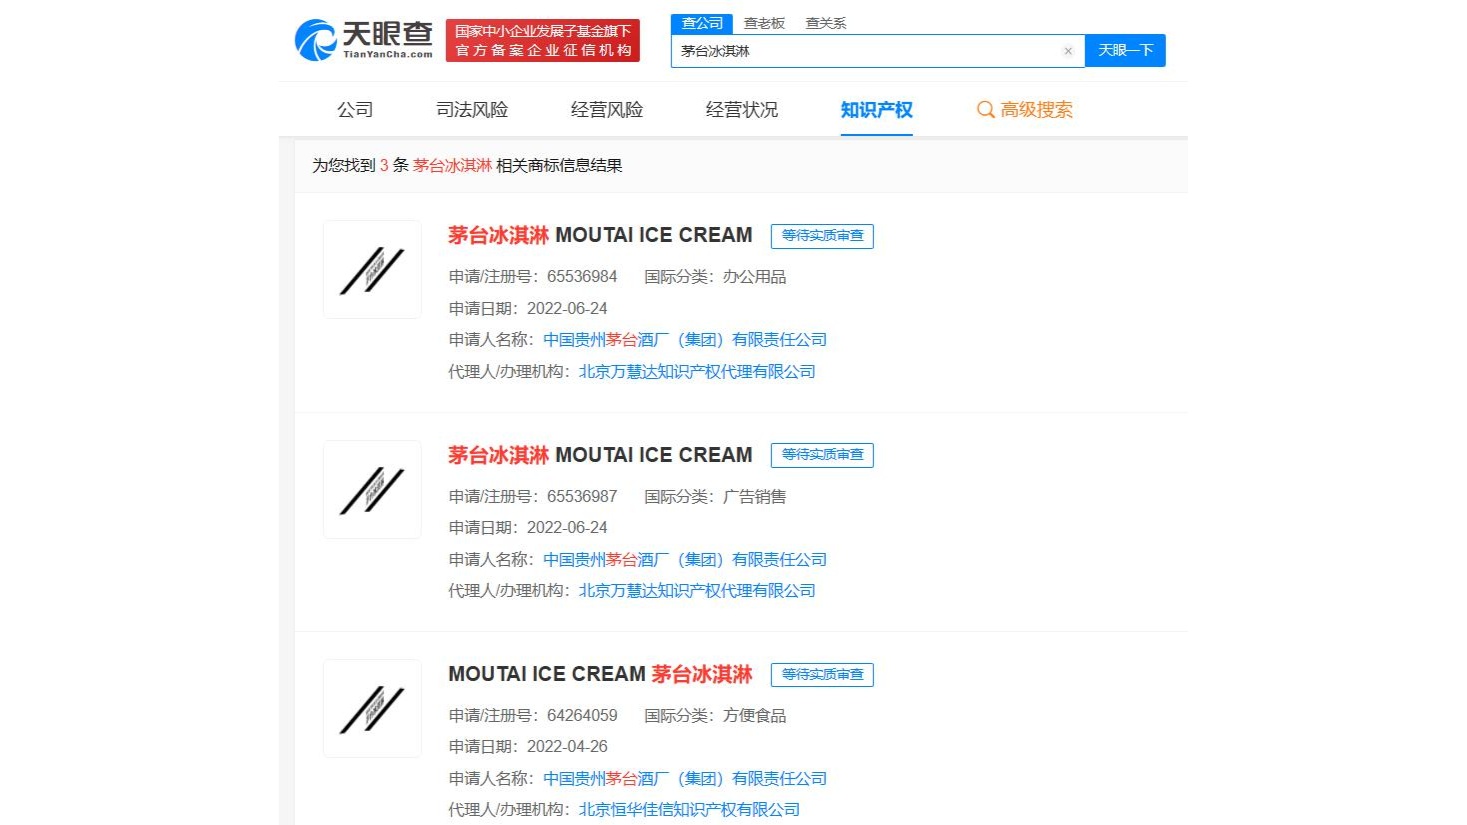The height and width of the screenshot is (825, 1467).
Task: Open 高级搜索 advanced search
Action: tap(1025, 110)
